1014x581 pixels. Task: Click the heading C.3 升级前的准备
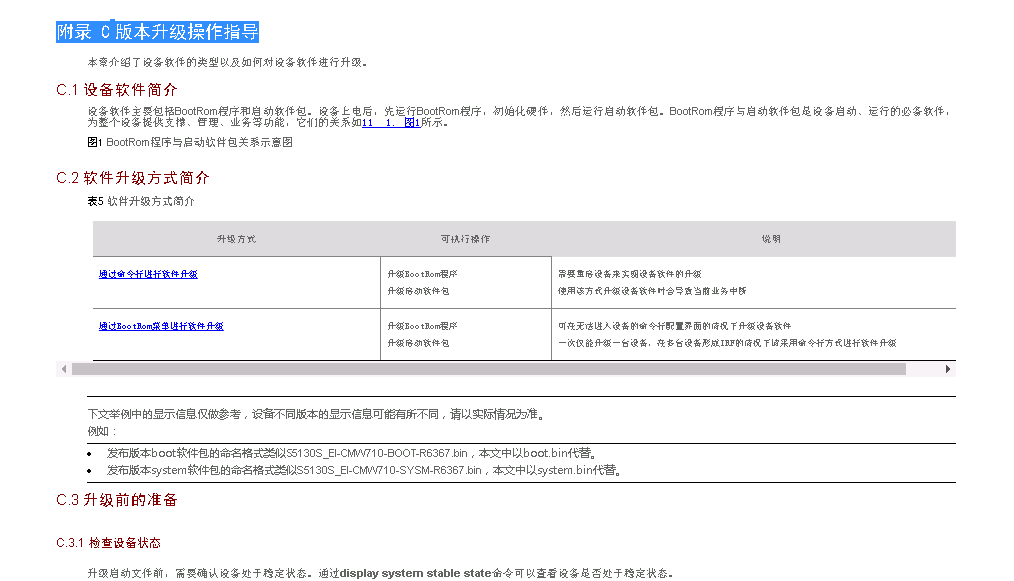(116, 500)
